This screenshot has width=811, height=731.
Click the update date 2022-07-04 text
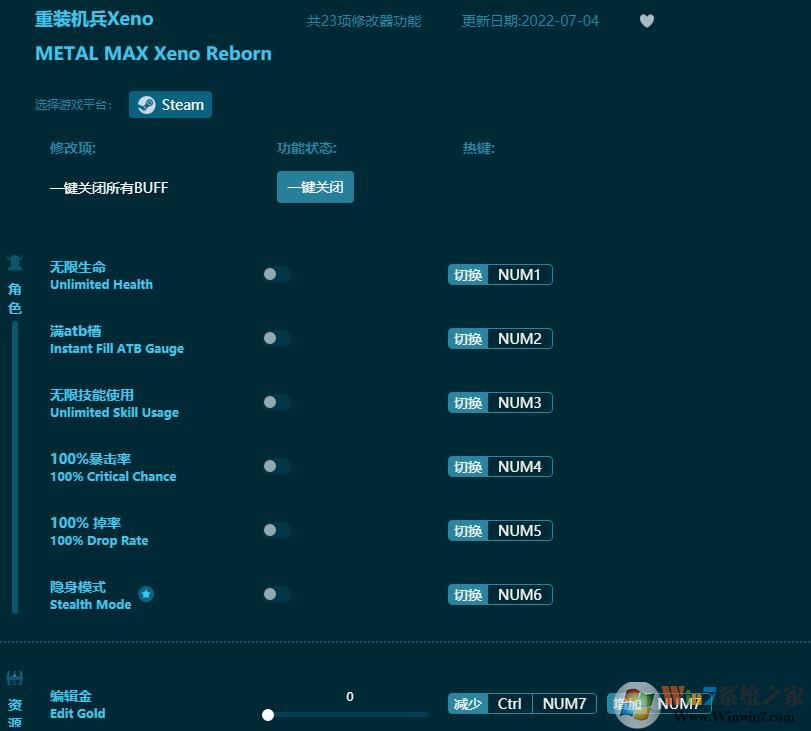[x=530, y=21]
